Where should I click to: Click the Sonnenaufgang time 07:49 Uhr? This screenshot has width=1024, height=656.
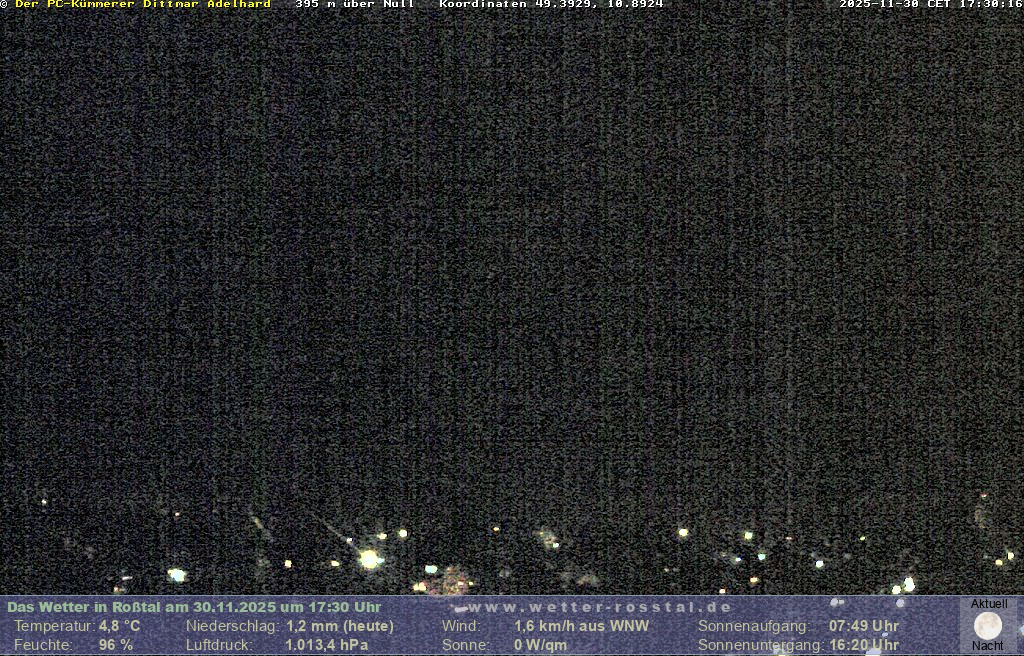click(863, 626)
